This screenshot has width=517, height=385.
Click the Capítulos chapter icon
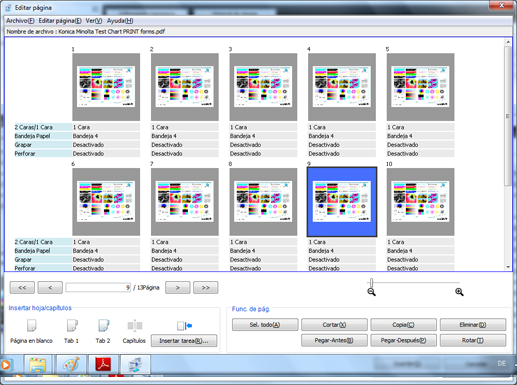pyautogui.click(x=135, y=326)
